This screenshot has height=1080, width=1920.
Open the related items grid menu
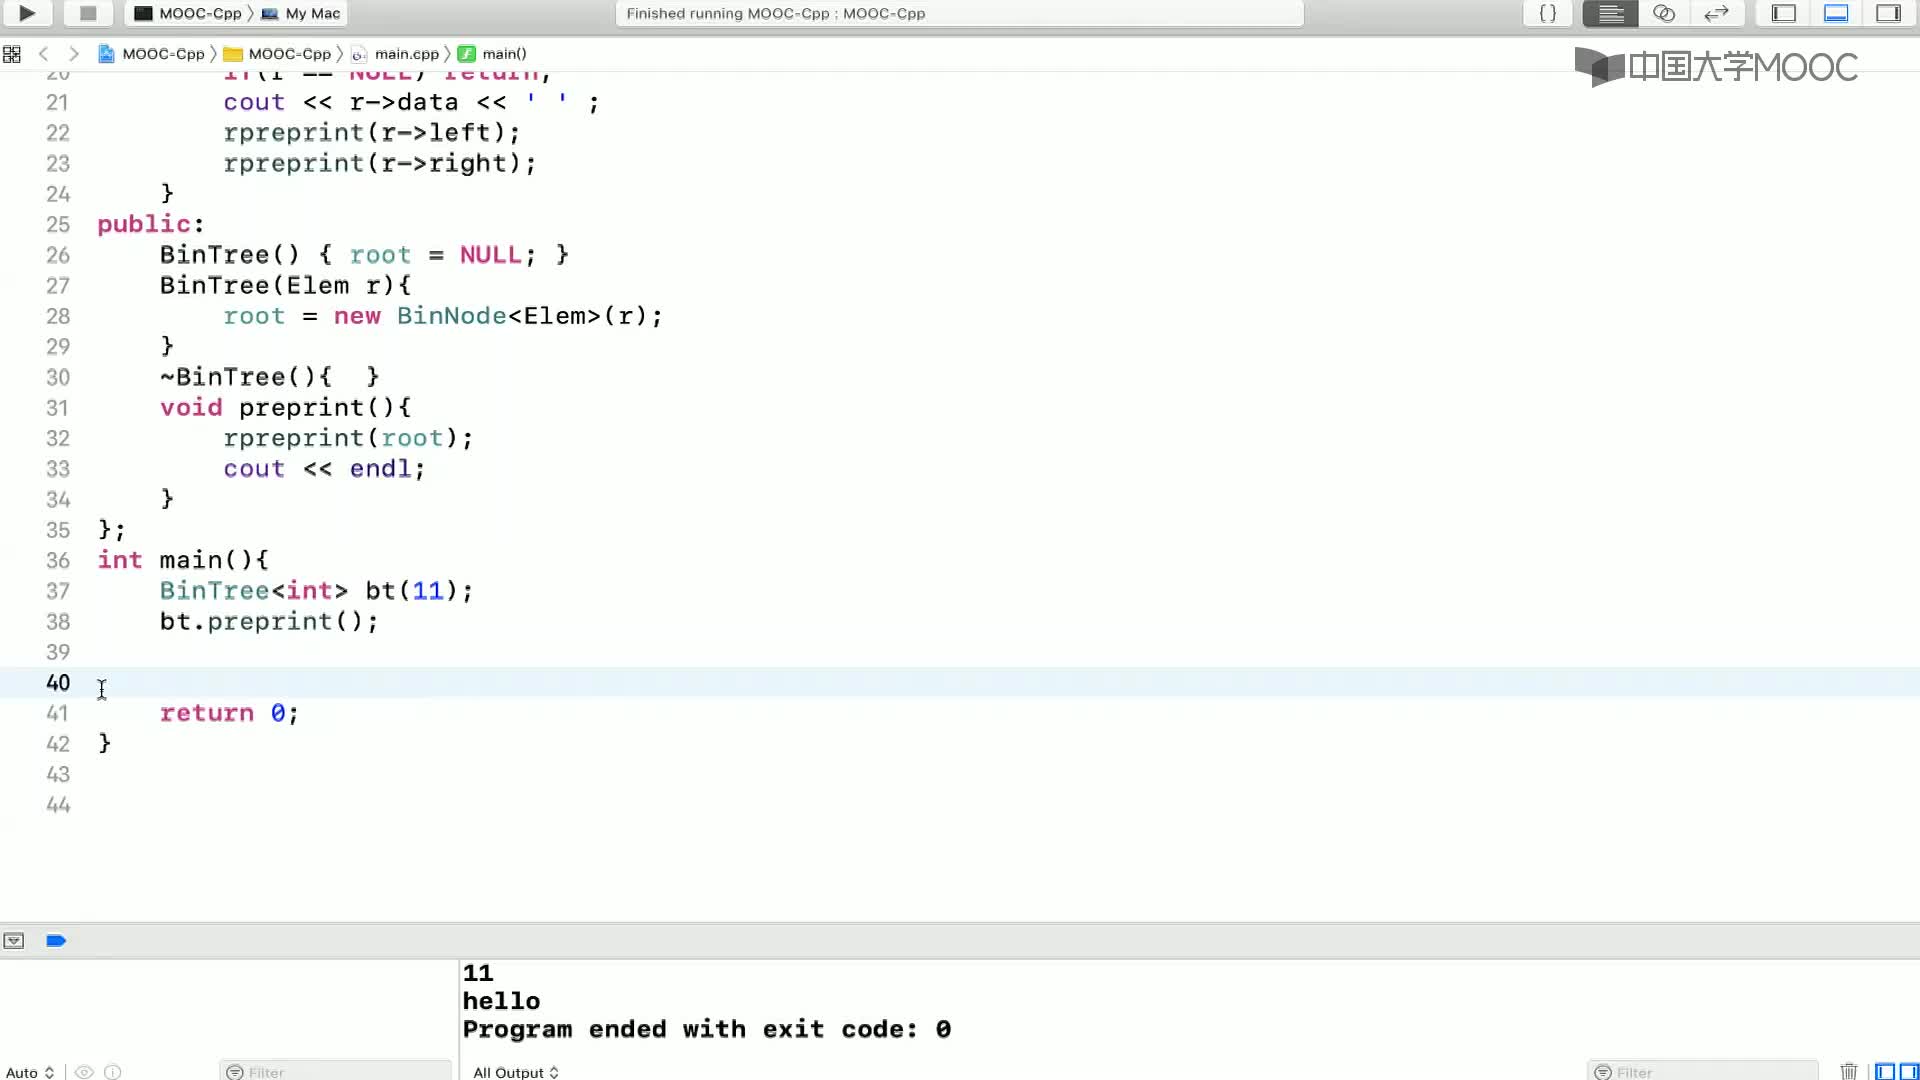click(12, 54)
